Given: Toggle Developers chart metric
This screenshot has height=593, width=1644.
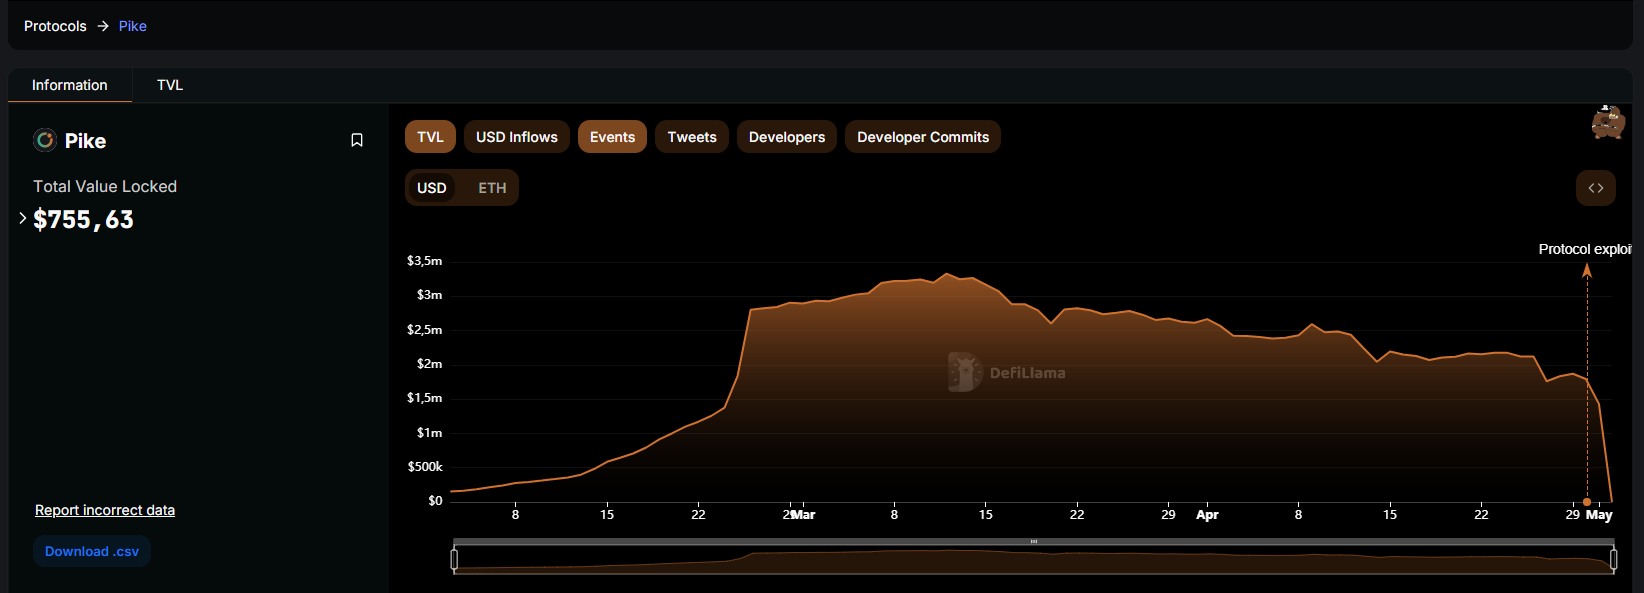Looking at the screenshot, I should click(787, 137).
